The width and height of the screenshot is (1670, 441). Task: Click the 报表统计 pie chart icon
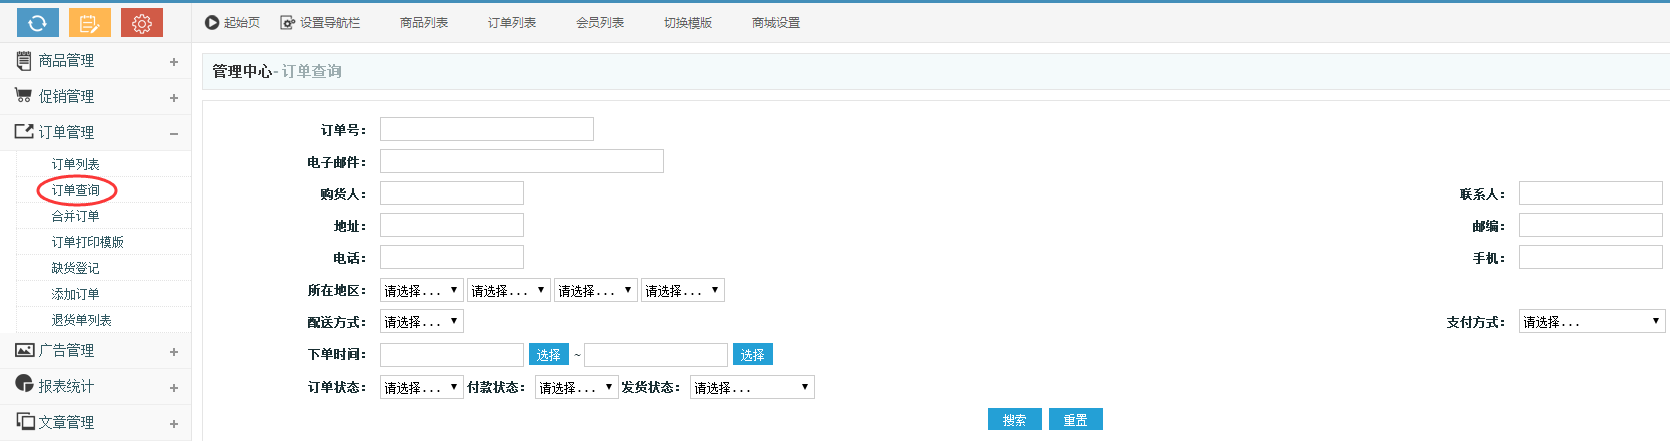24,384
